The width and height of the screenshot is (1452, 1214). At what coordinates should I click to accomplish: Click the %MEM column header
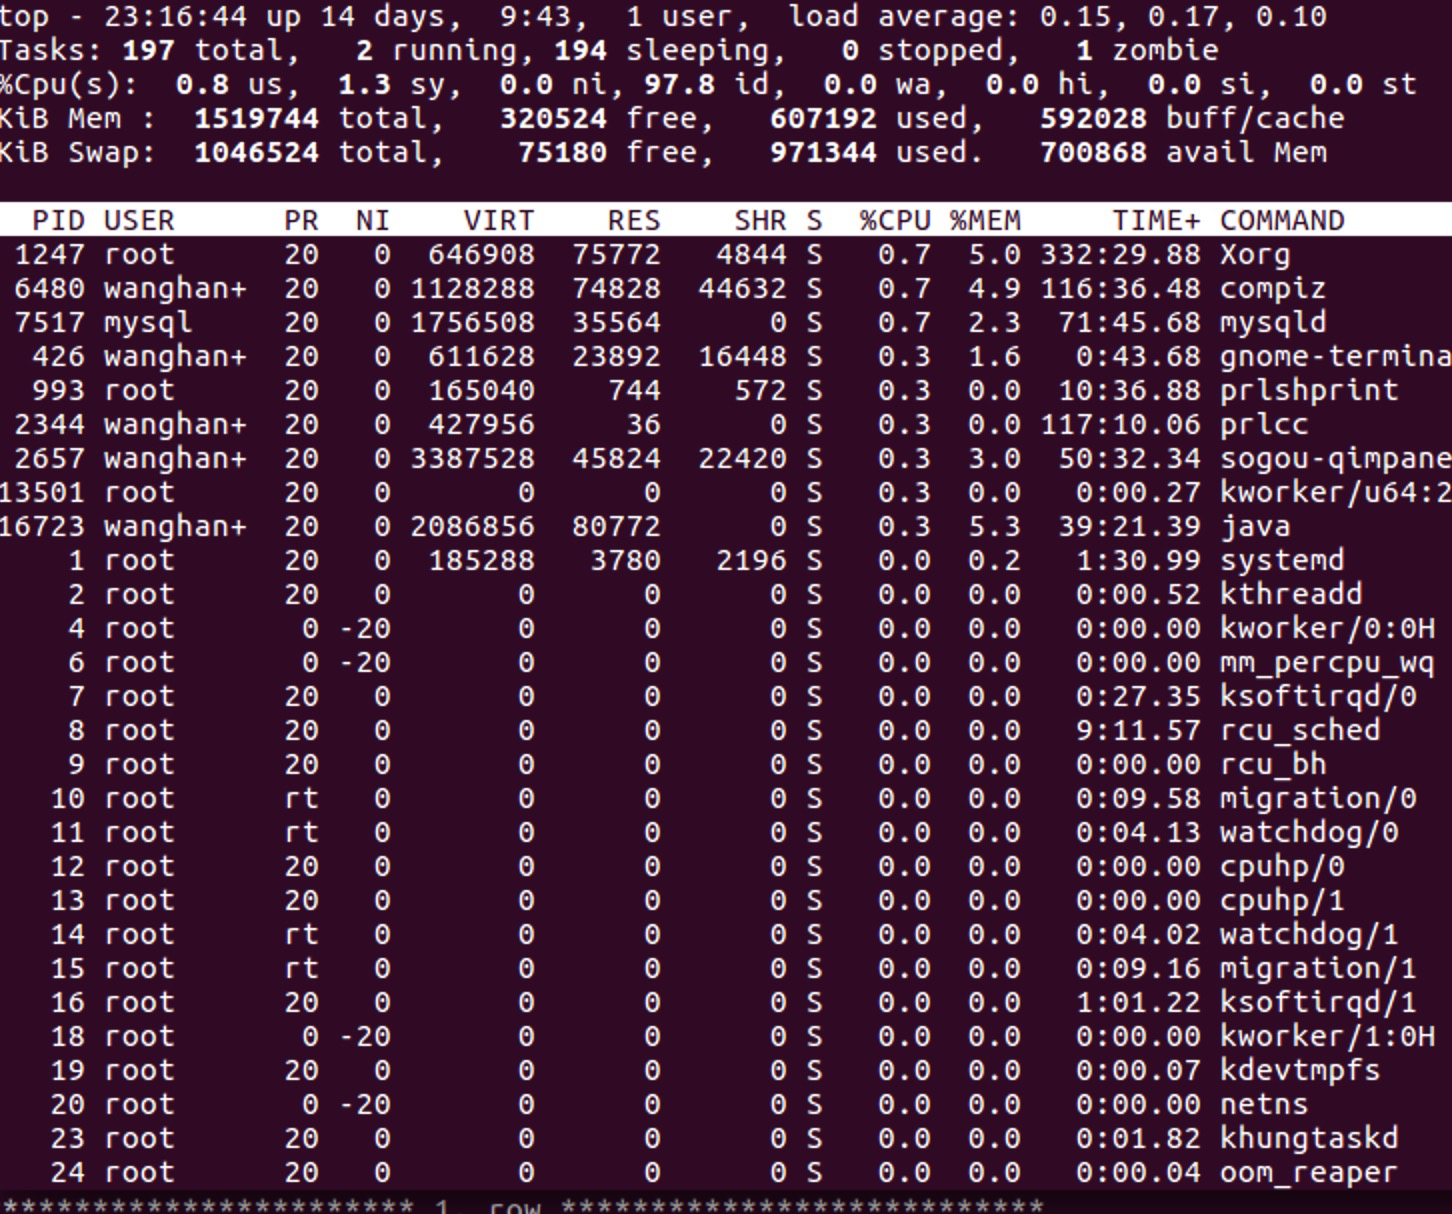(985, 220)
